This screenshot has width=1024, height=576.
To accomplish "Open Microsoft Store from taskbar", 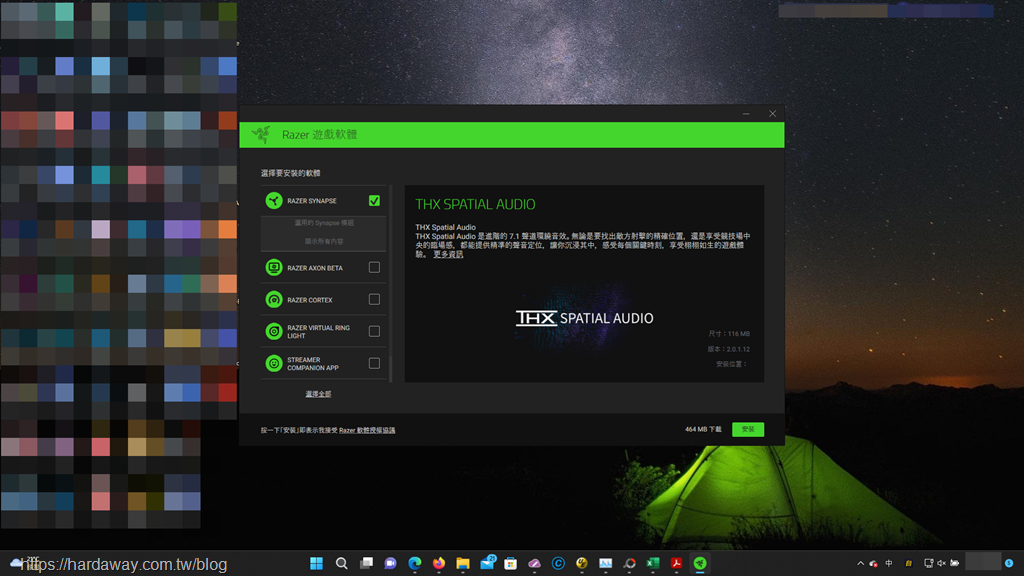I will pos(511,563).
